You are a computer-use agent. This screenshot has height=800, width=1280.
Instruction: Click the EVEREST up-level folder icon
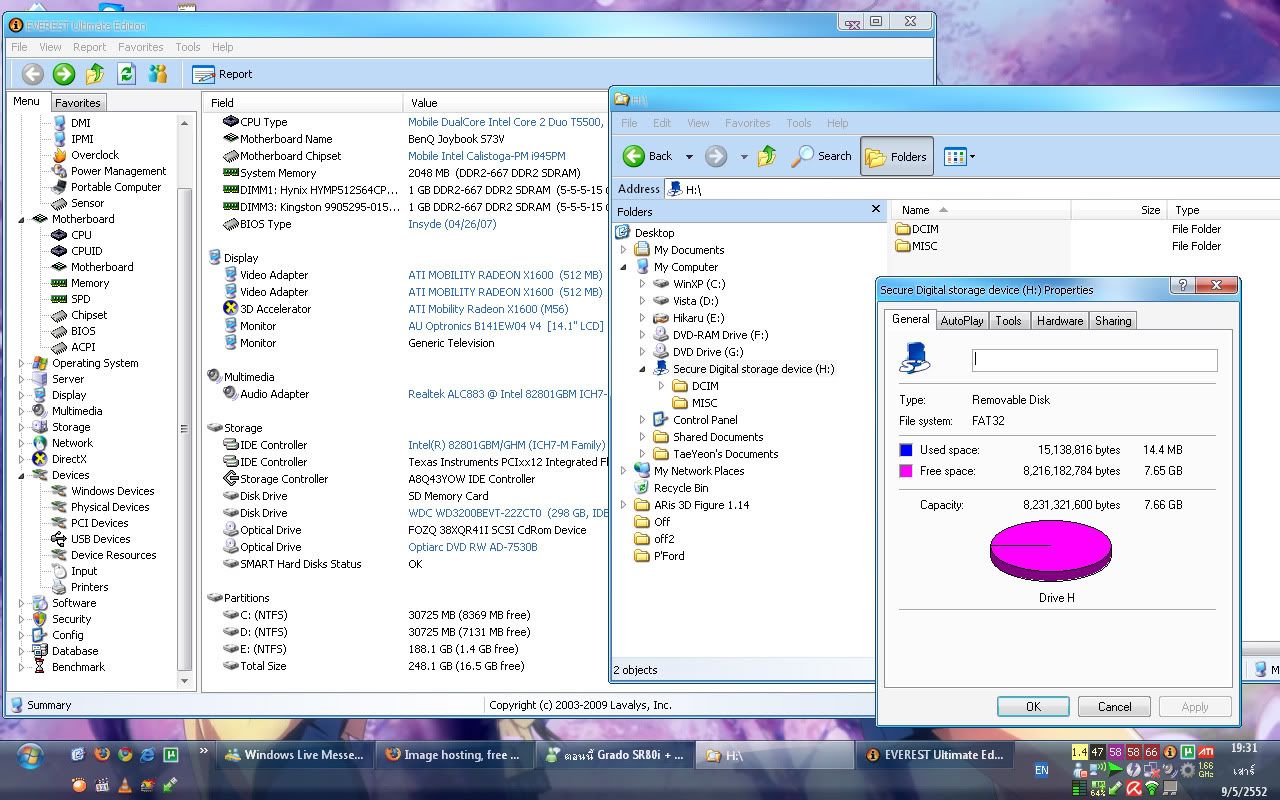click(x=95, y=73)
